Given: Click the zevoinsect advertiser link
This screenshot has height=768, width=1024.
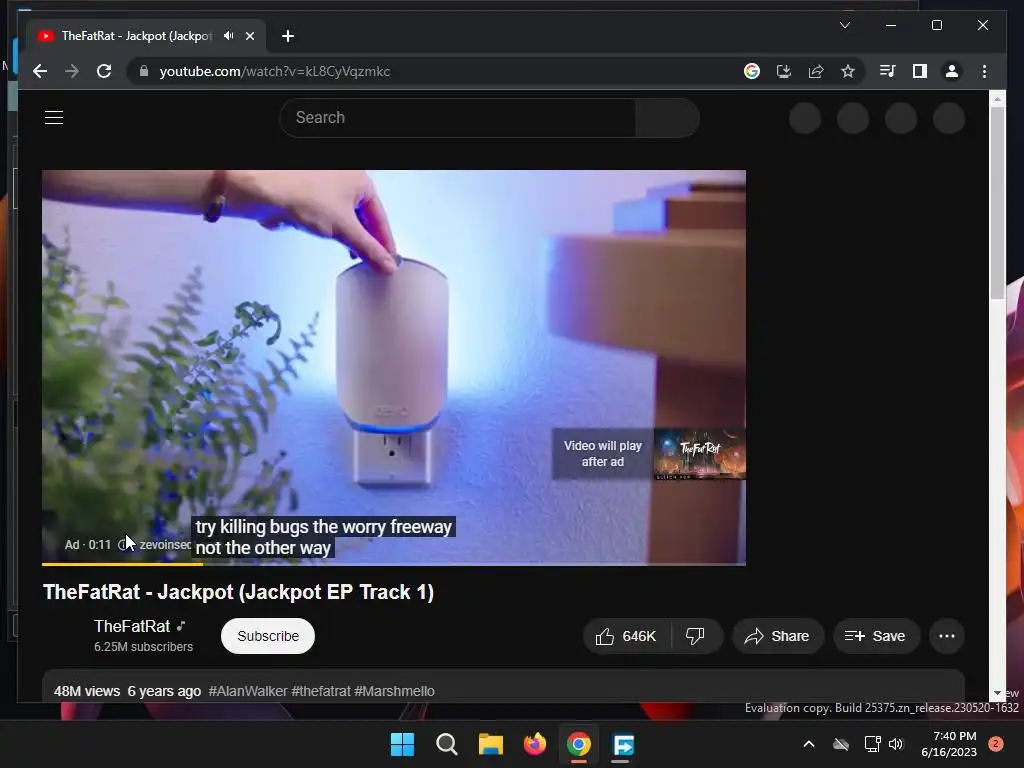Looking at the screenshot, I should pyautogui.click(x=165, y=545).
